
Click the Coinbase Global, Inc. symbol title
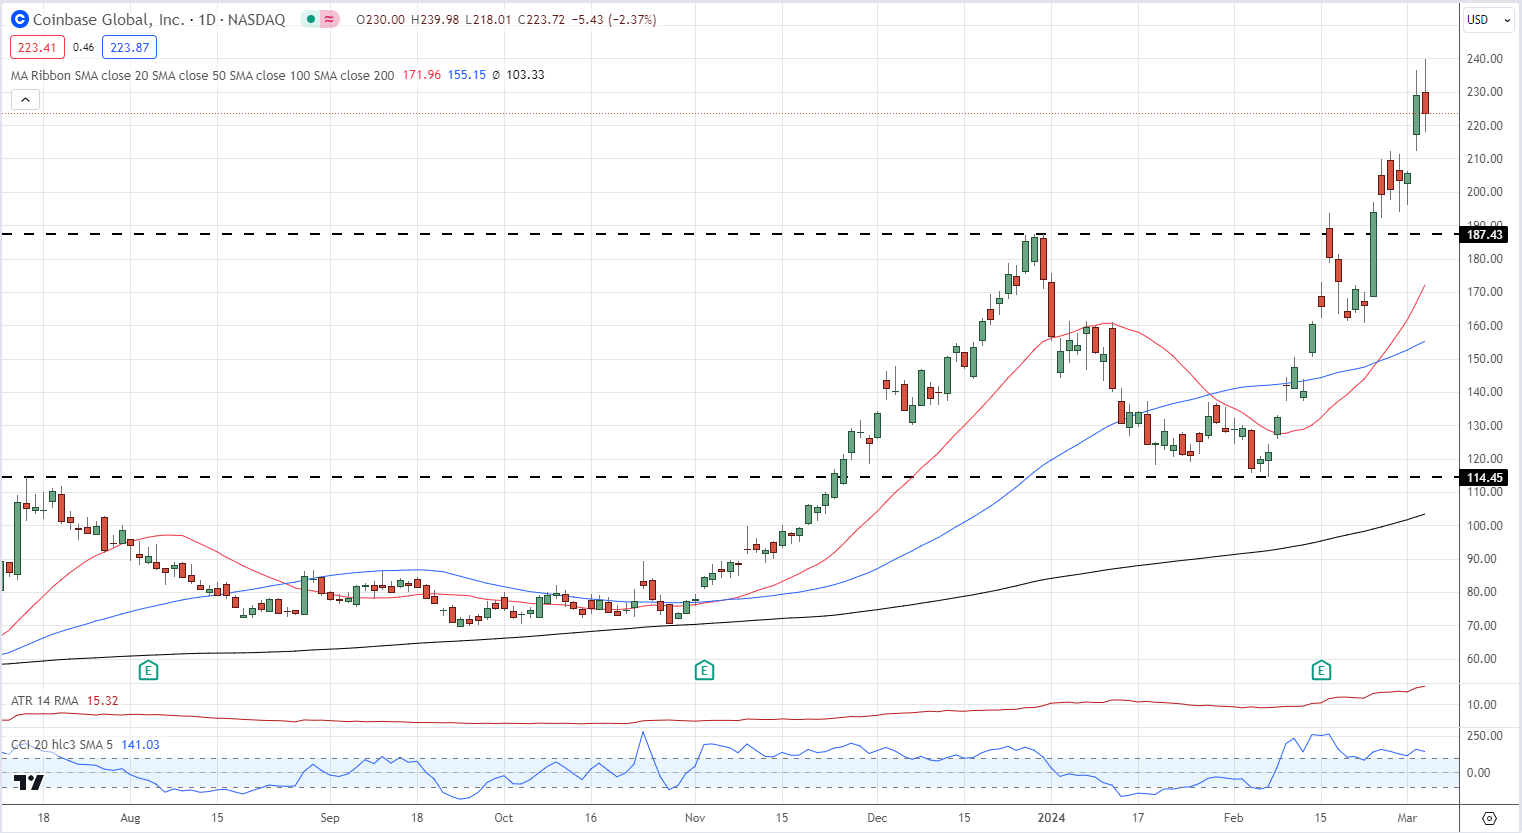pos(108,19)
